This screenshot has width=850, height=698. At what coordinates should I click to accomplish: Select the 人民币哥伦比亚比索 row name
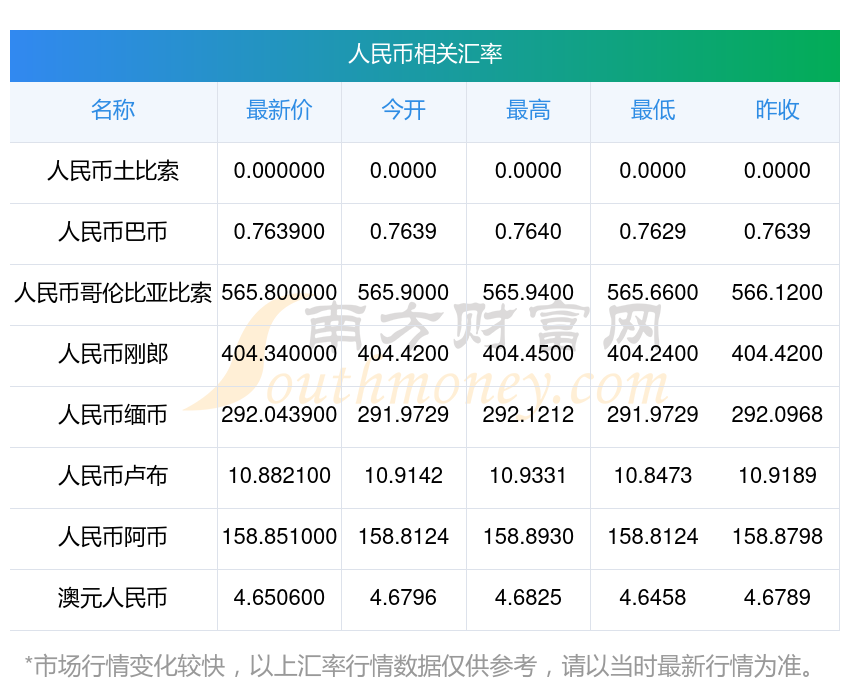(113, 293)
